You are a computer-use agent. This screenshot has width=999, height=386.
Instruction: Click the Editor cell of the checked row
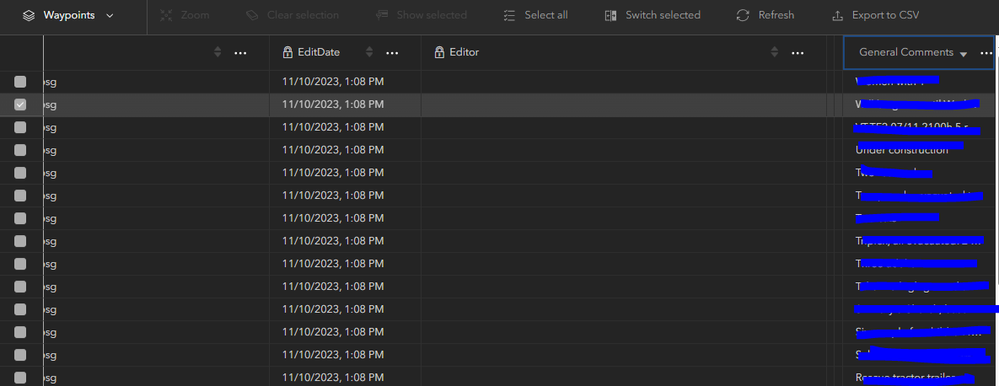point(624,104)
